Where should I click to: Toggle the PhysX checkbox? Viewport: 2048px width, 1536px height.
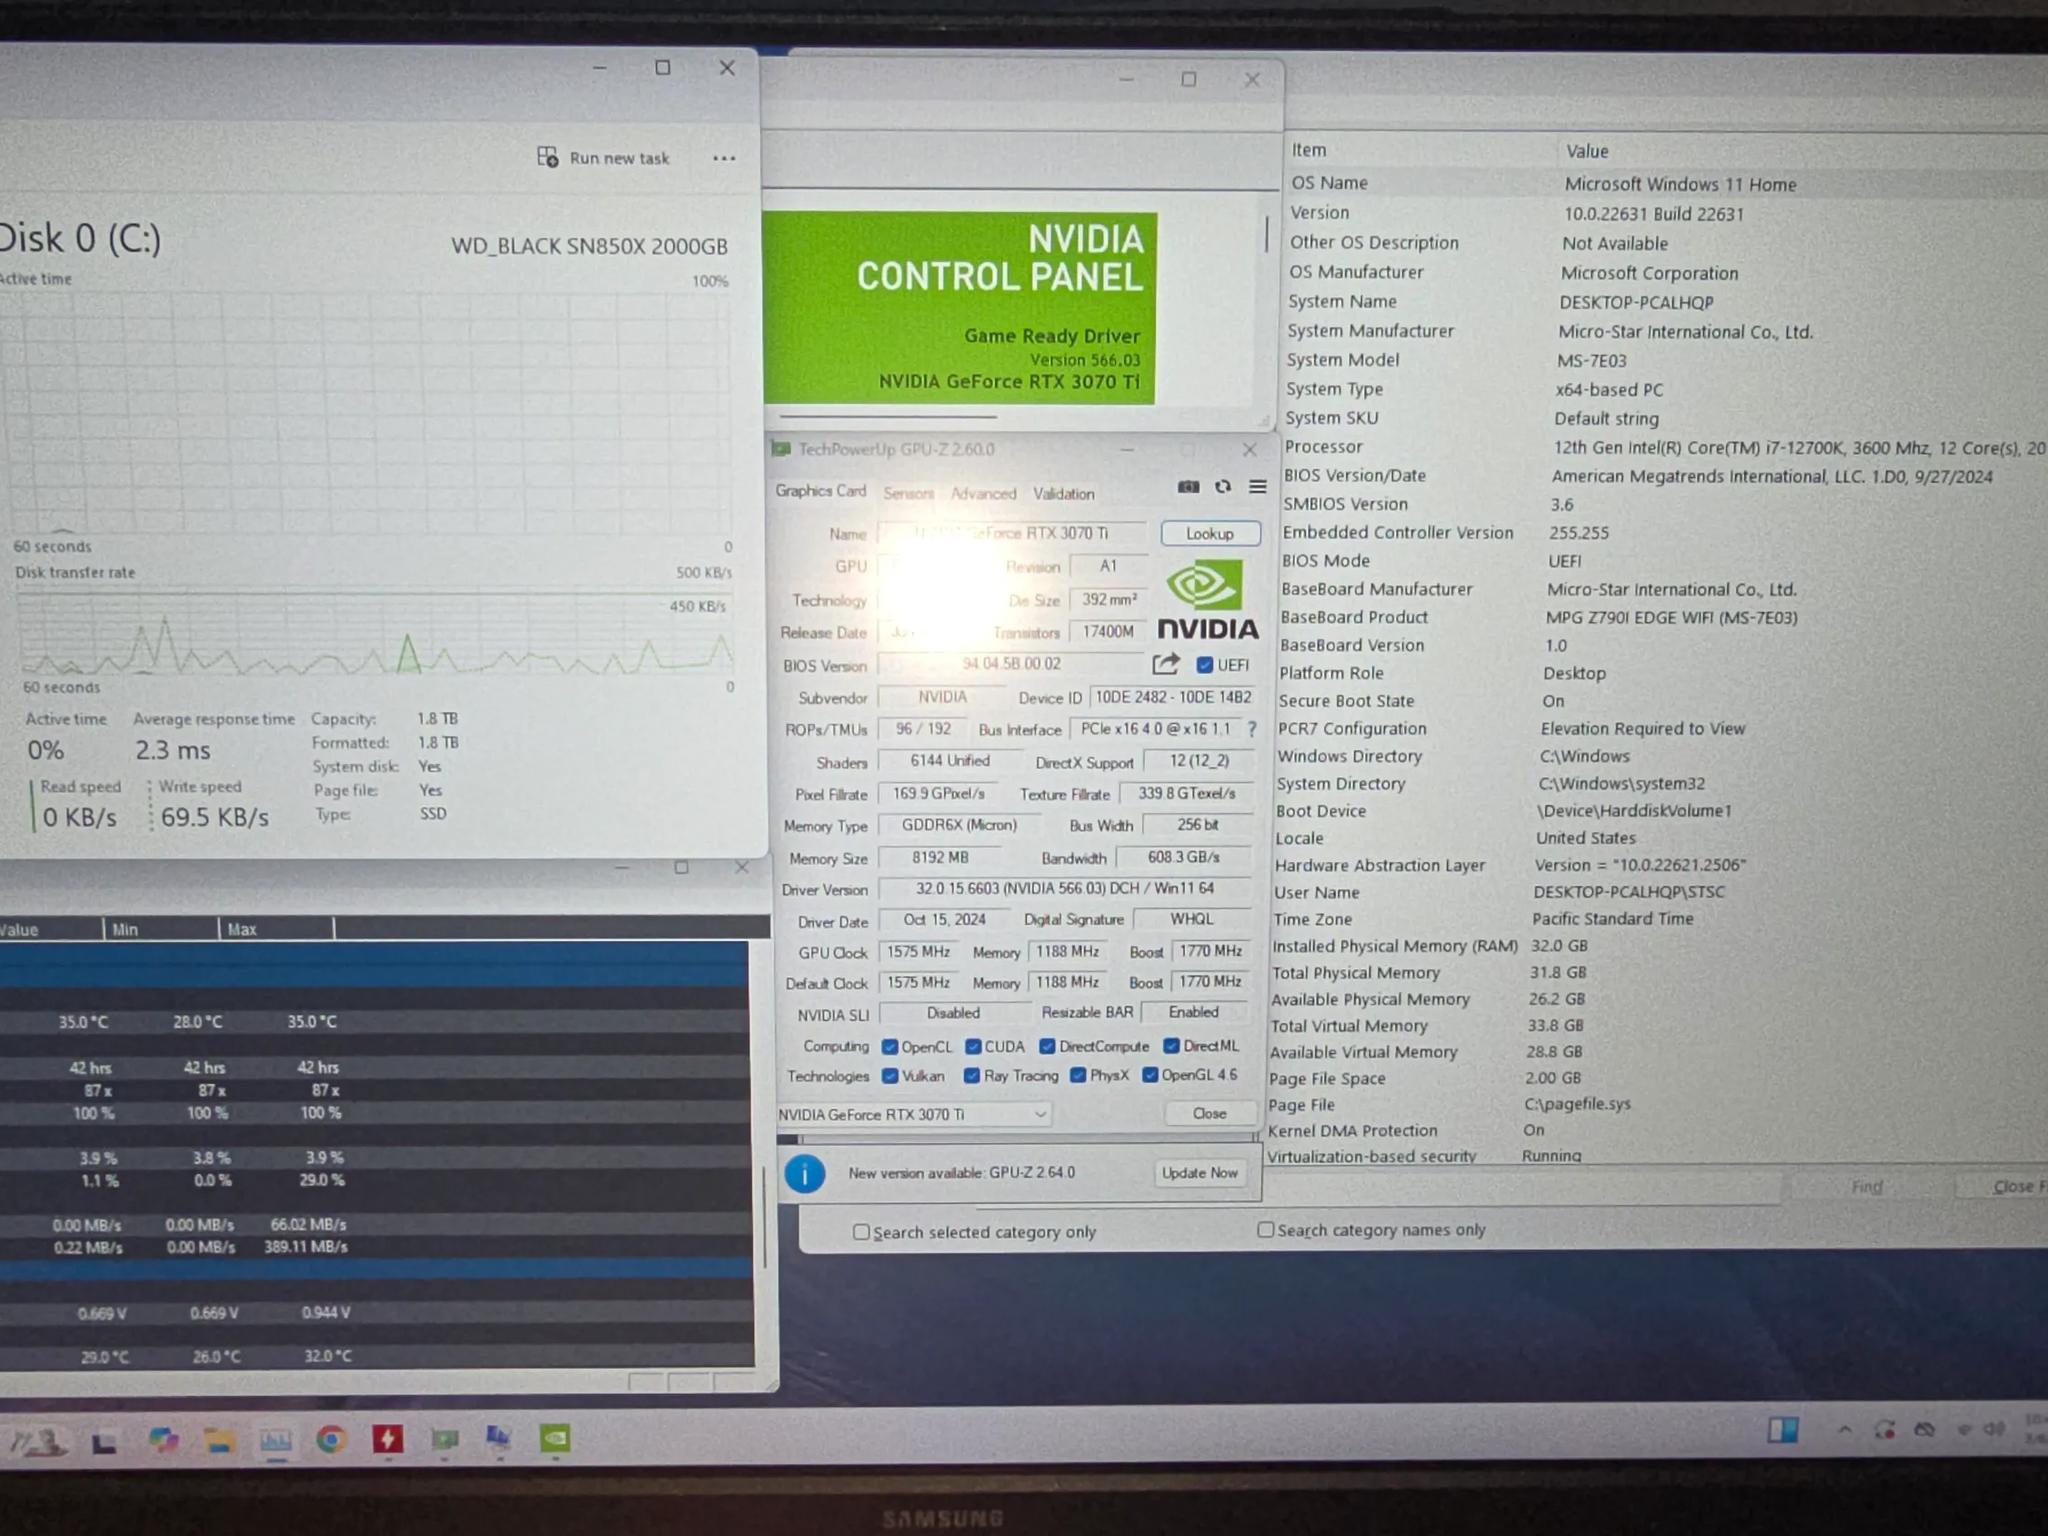1077,1075
